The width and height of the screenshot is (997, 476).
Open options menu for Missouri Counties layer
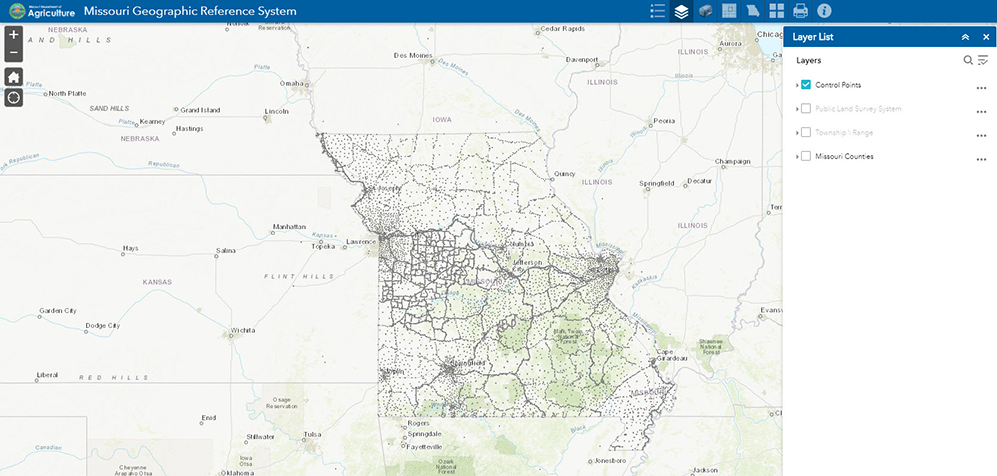coord(981,158)
